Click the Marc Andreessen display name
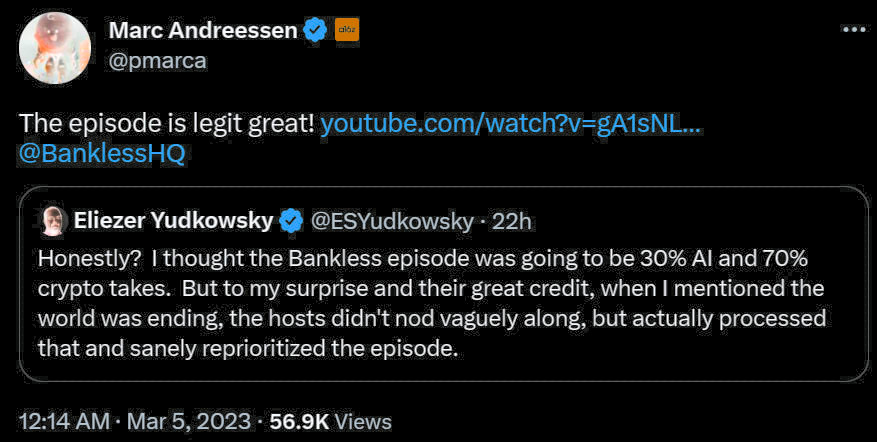The image size is (877, 442). point(202,31)
